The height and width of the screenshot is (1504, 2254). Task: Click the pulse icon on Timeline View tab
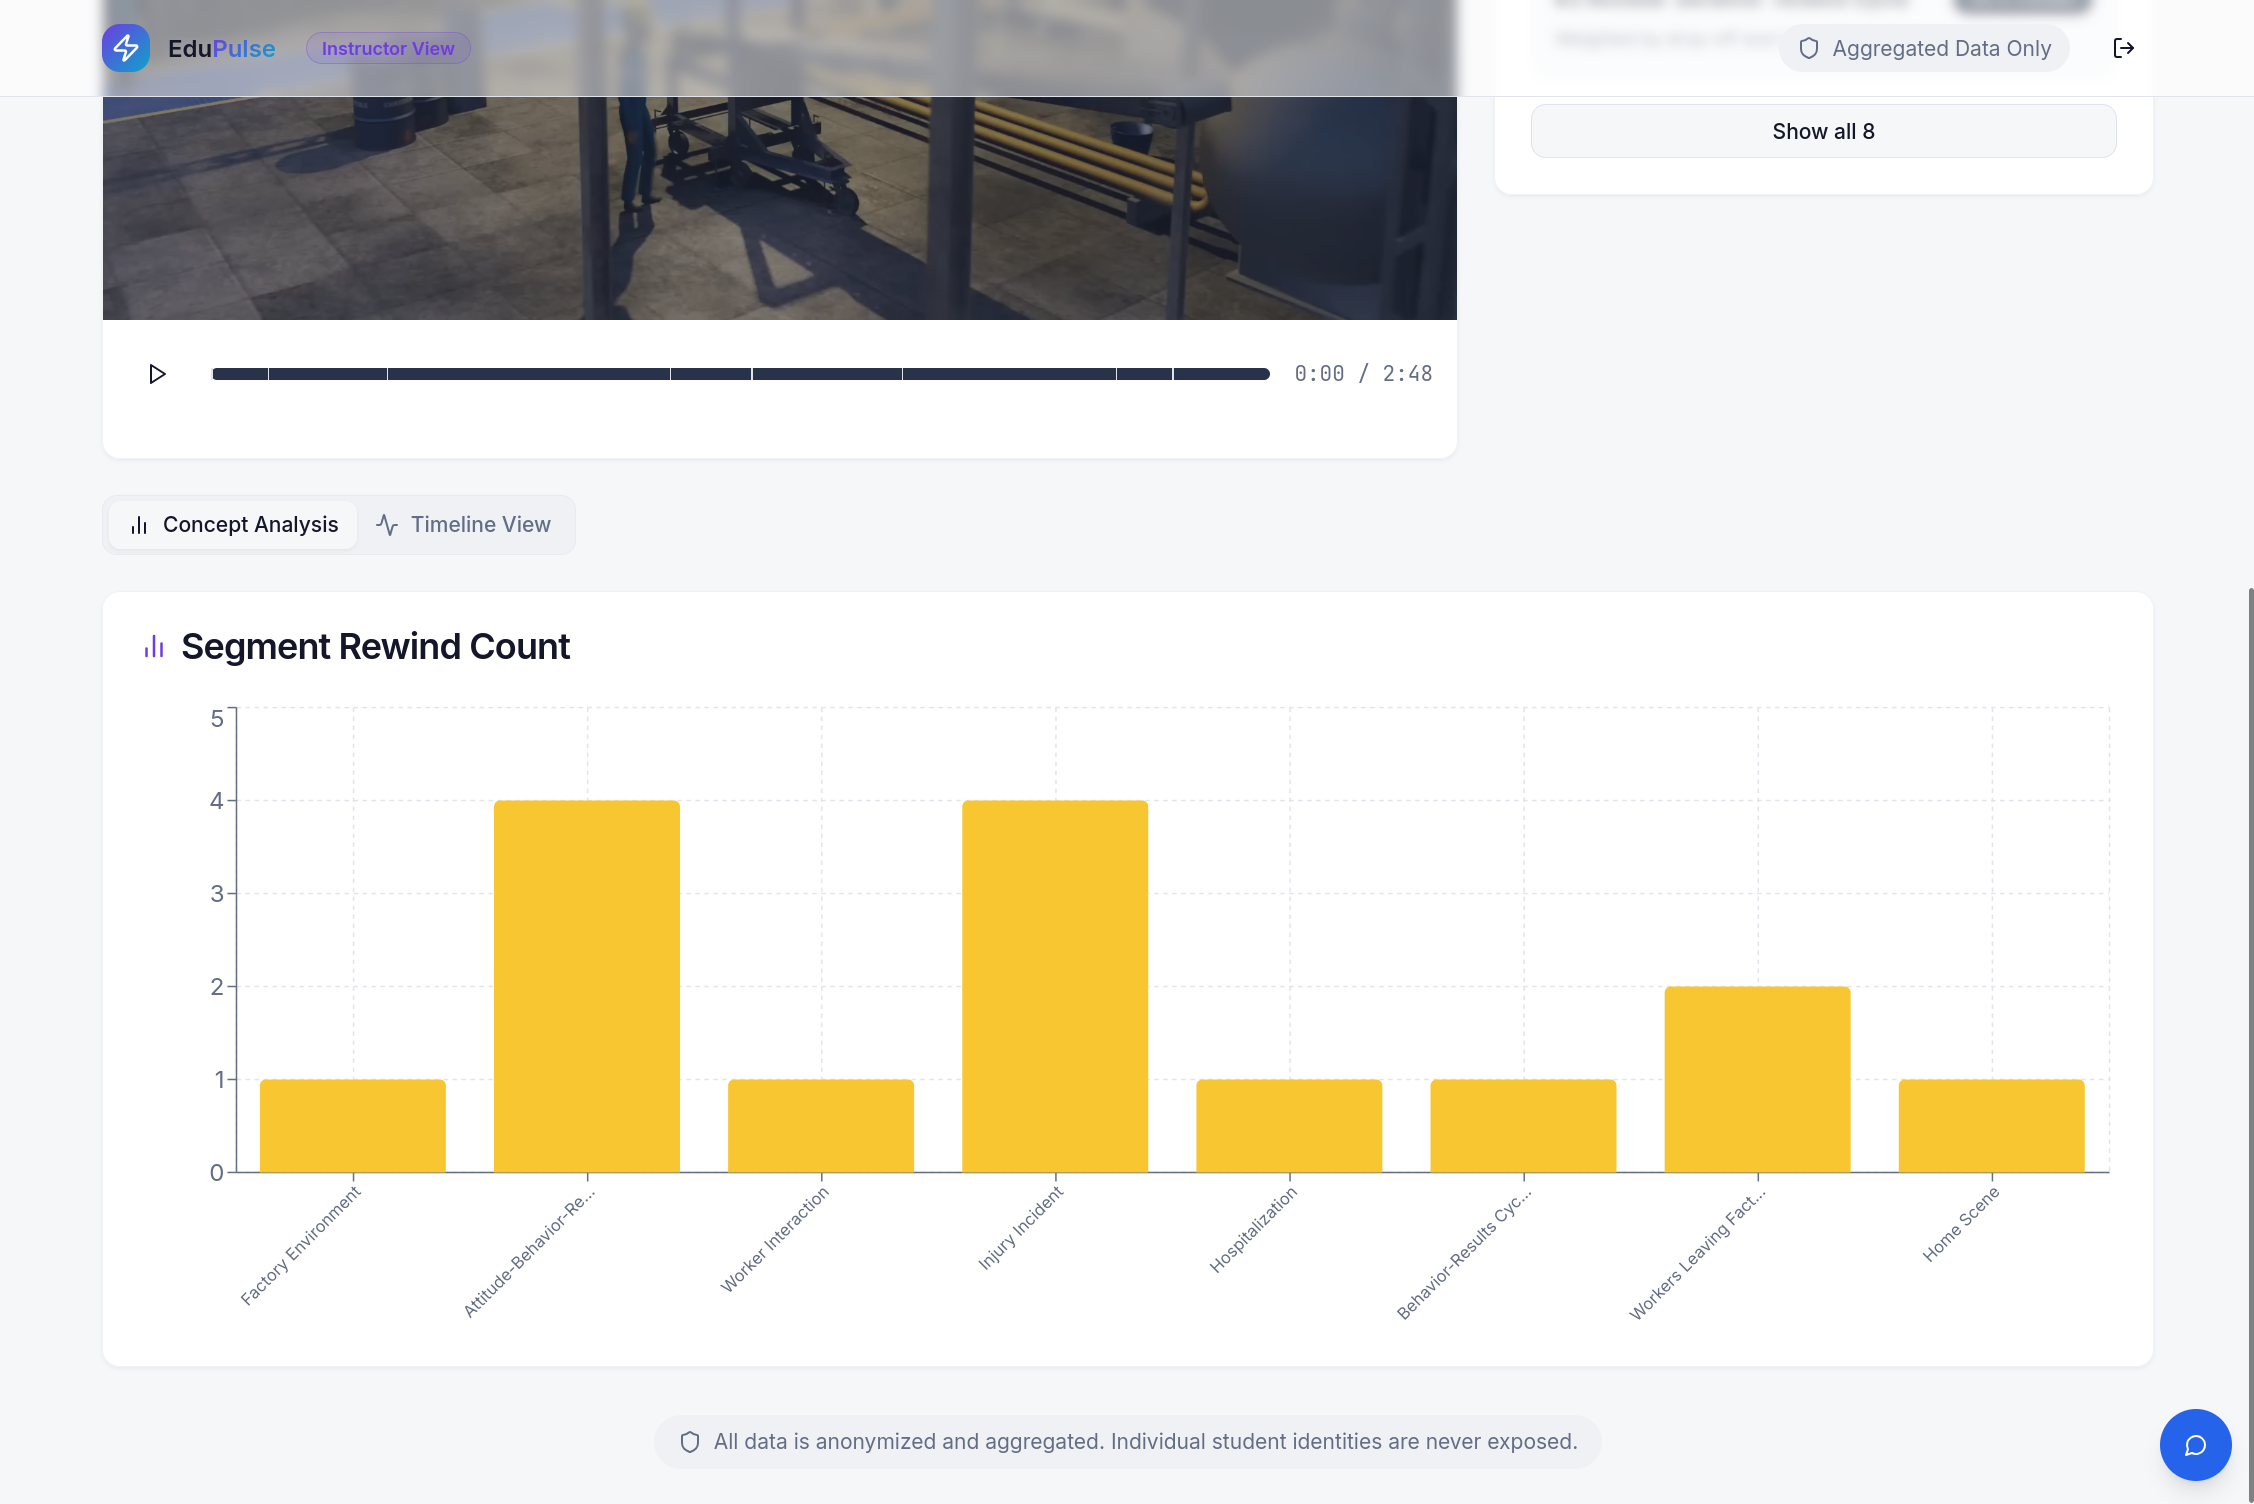(387, 525)
